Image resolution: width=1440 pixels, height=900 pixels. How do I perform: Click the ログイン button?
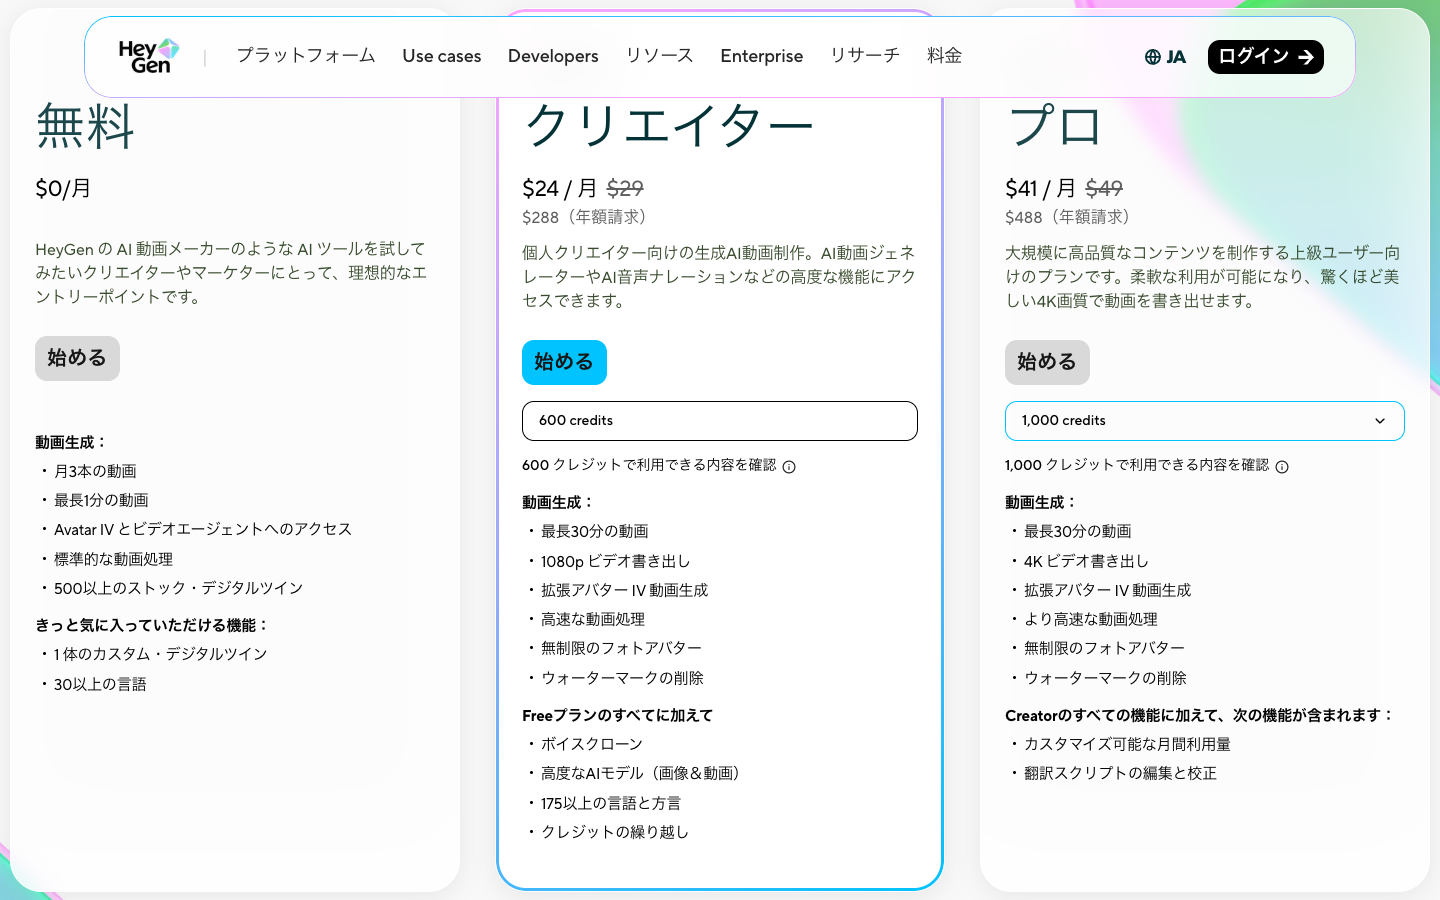[1266, 57]
